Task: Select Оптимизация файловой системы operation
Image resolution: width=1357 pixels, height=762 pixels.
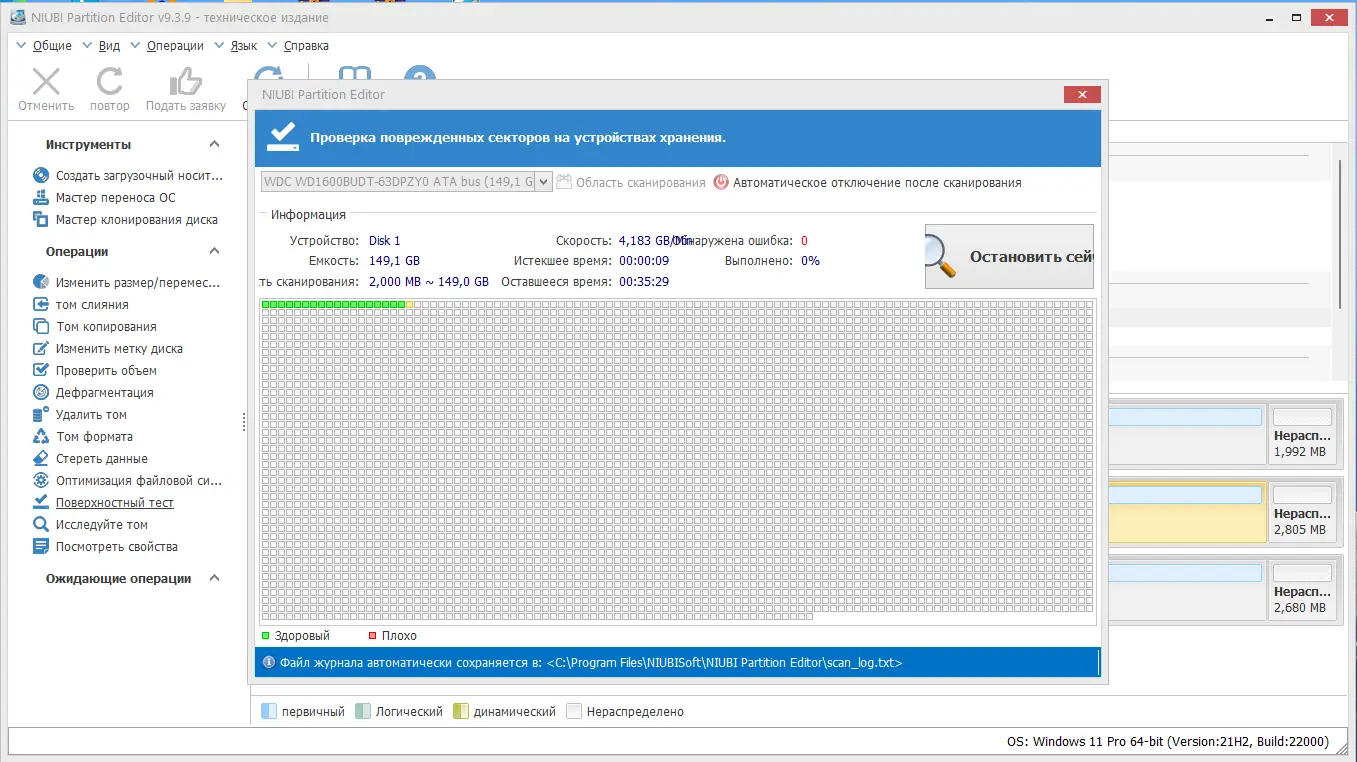Action: (127, 480)
